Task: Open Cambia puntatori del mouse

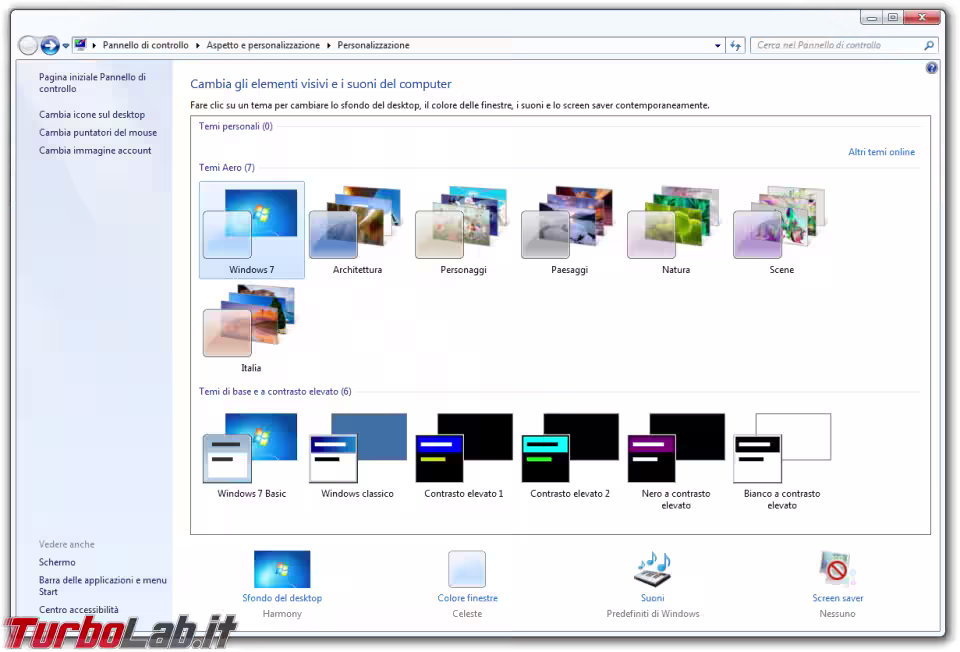Action: pyautogui.click(x=98, y=132)
